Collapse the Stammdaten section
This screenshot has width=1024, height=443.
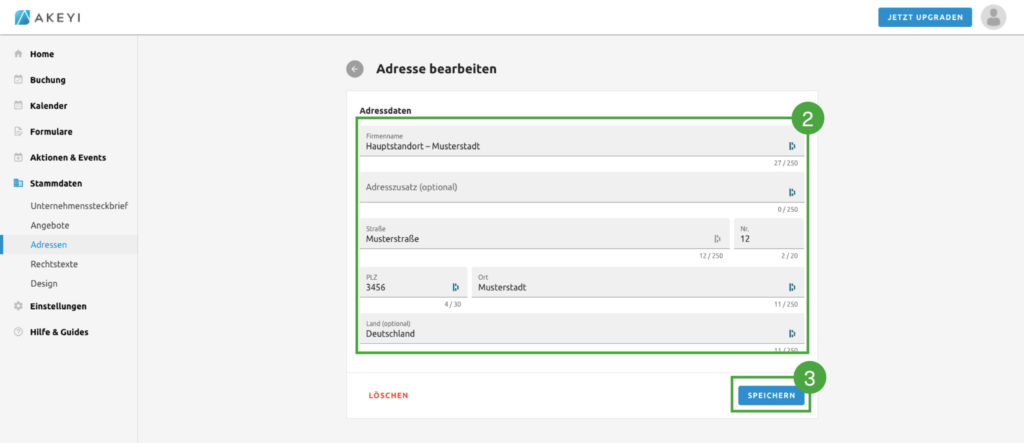tap(56, 183)
